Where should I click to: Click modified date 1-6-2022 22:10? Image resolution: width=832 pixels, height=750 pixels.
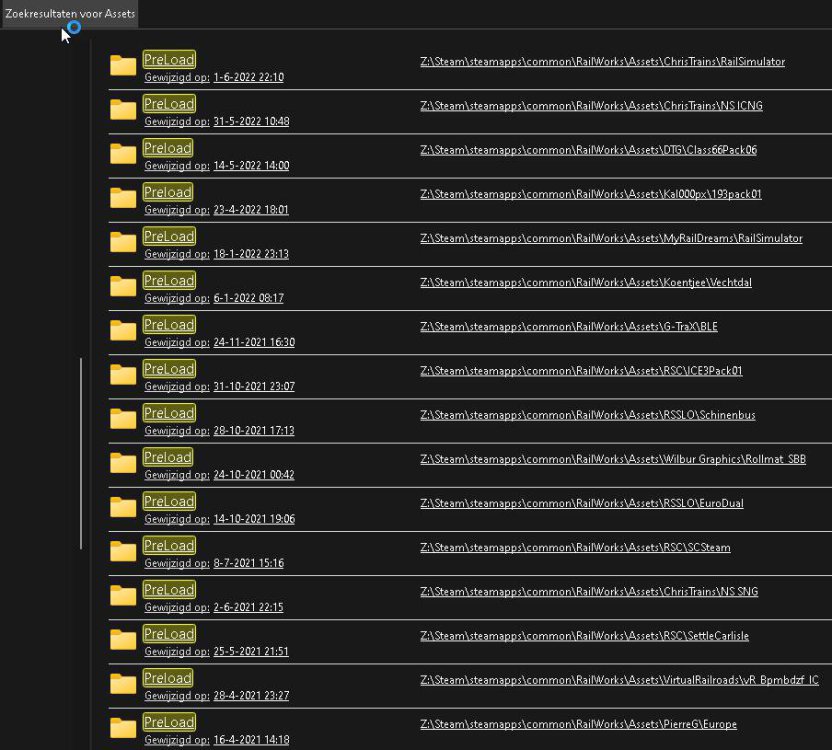pyautogui.click(x=248, y=77)
